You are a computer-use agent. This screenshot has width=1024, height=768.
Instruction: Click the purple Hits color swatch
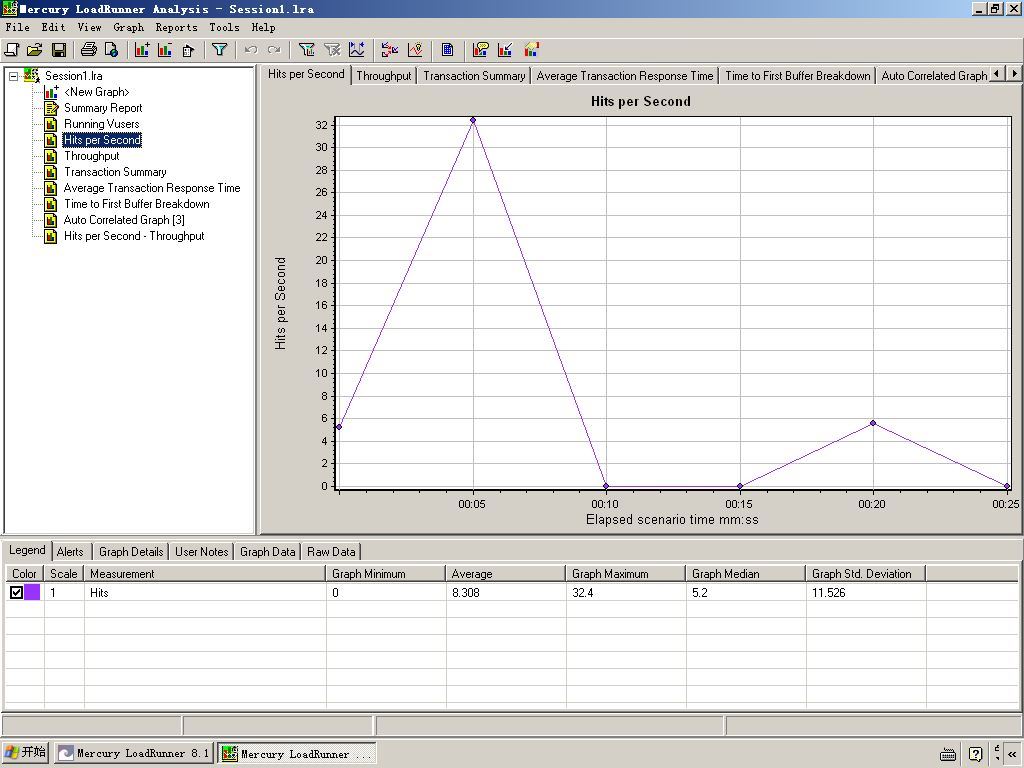click(32, 593)
